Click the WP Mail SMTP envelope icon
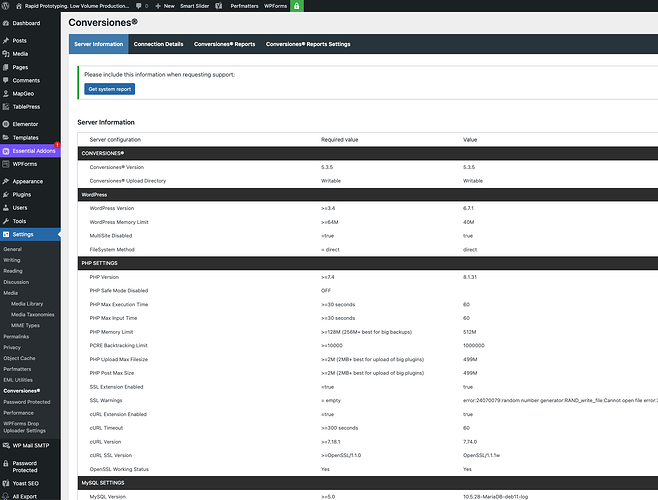This screenshot has height=500, width=658. click(x=6, y=443)
